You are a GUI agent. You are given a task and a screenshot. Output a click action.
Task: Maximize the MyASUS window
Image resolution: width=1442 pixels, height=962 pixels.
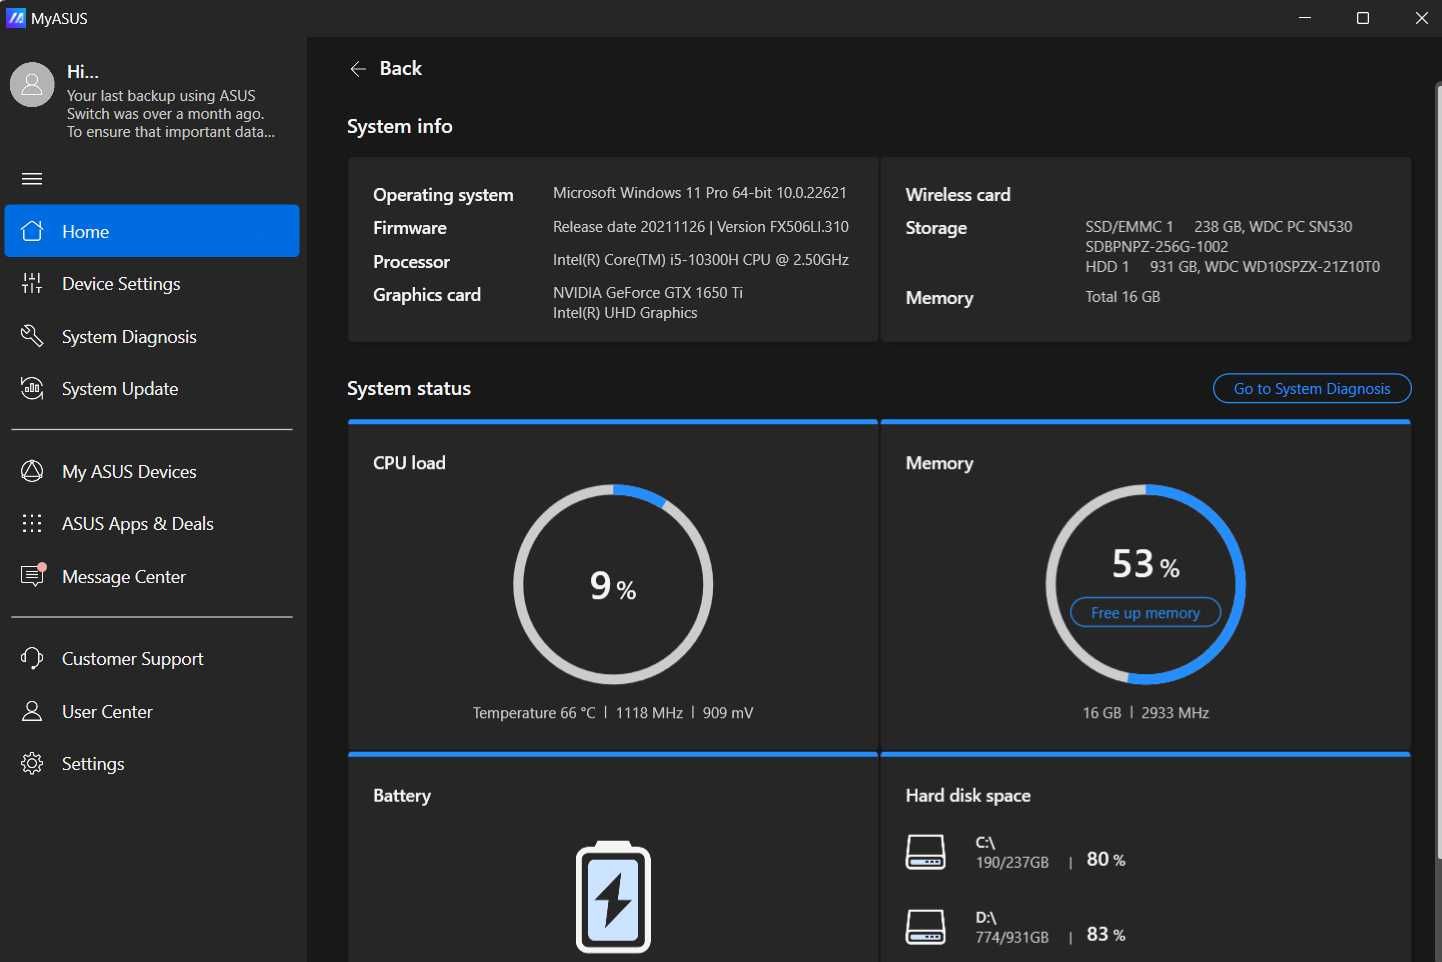coord(1362,18)
